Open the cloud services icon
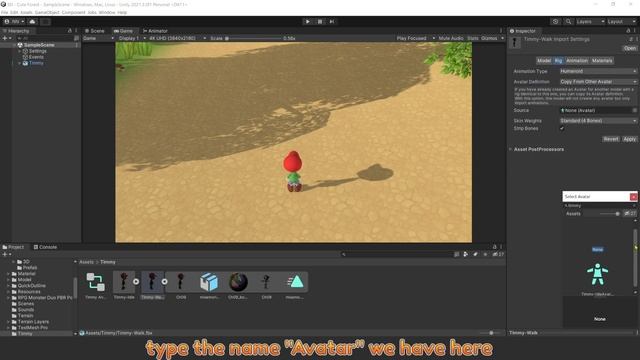640x360 pixels. 33,22
